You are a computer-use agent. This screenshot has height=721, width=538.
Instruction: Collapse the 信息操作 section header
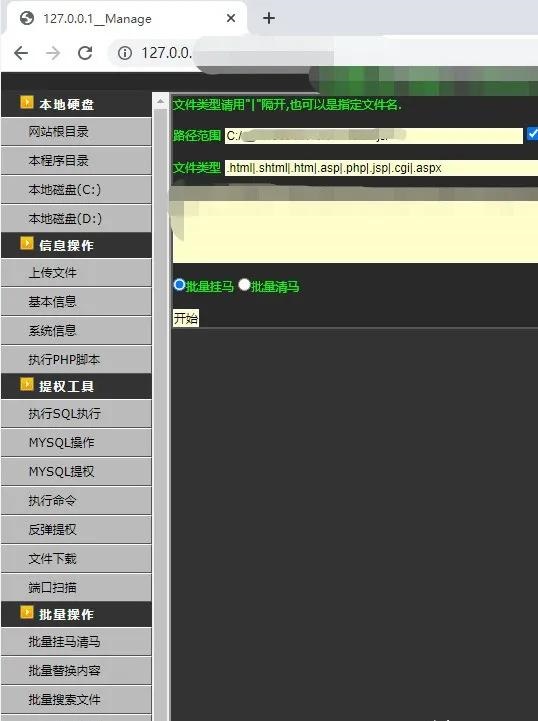point(76,245)
